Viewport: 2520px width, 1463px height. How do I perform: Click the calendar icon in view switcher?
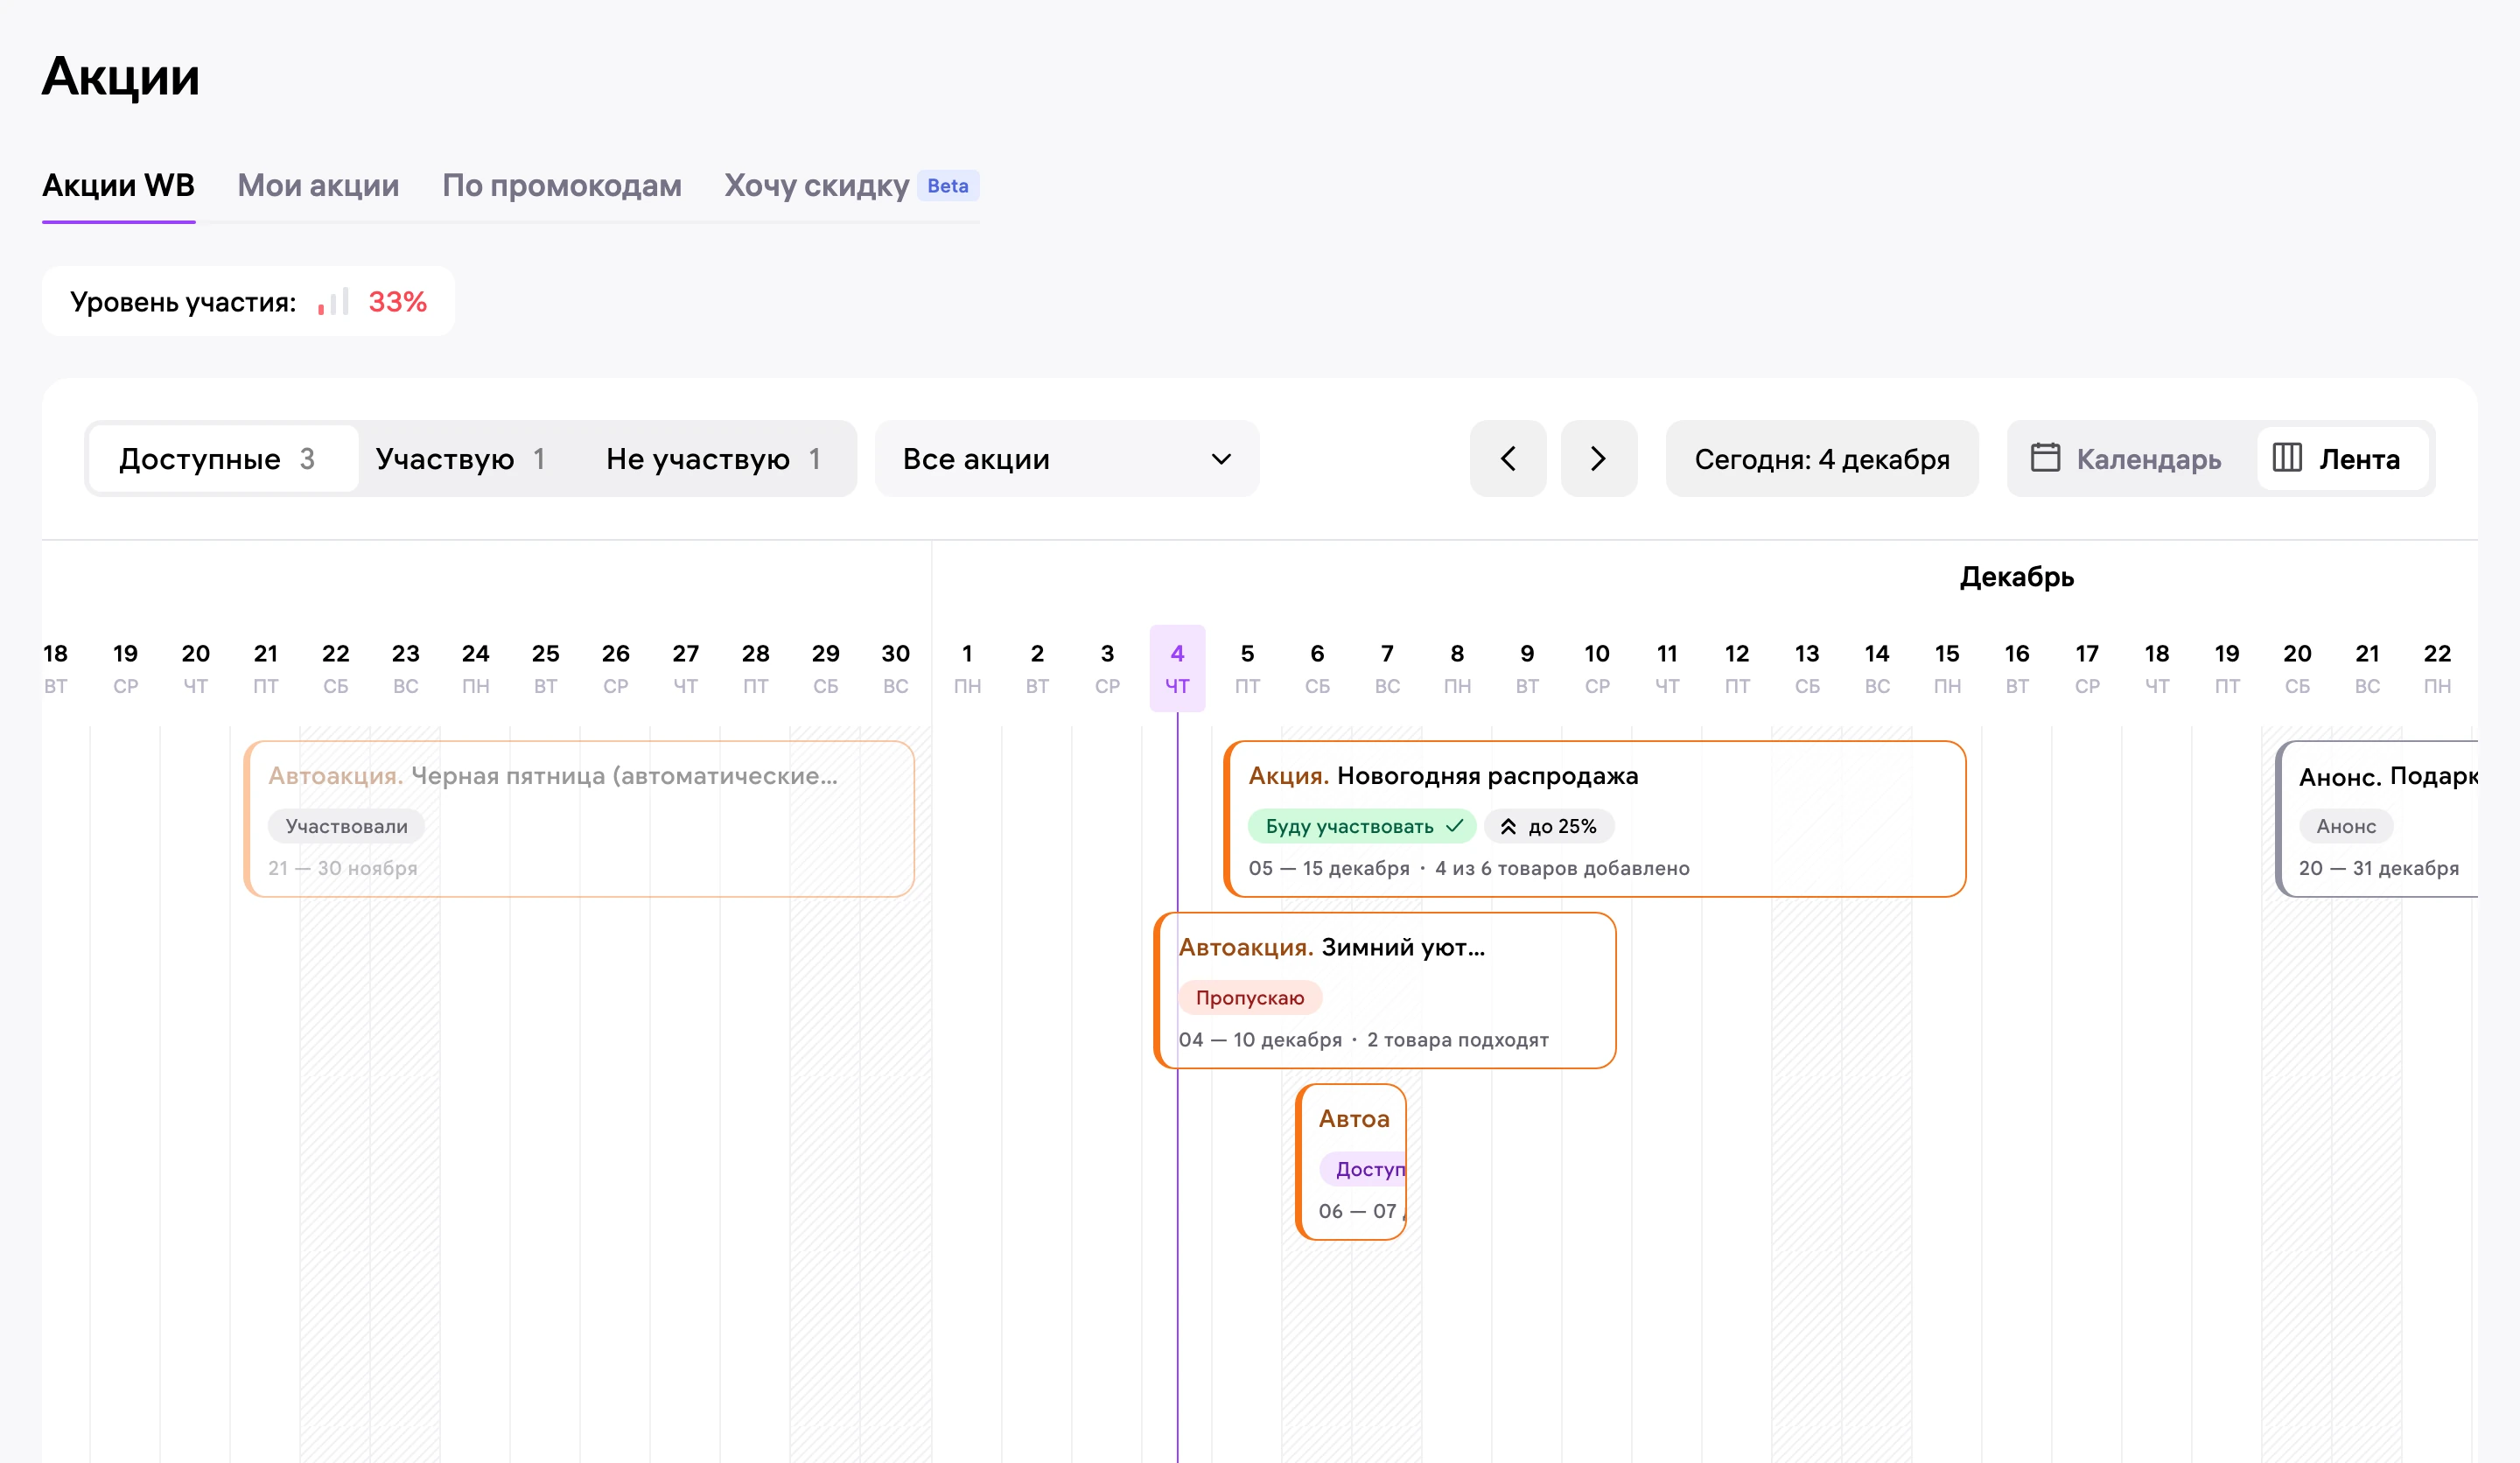pyautogui.click(x=2045, y=458)
